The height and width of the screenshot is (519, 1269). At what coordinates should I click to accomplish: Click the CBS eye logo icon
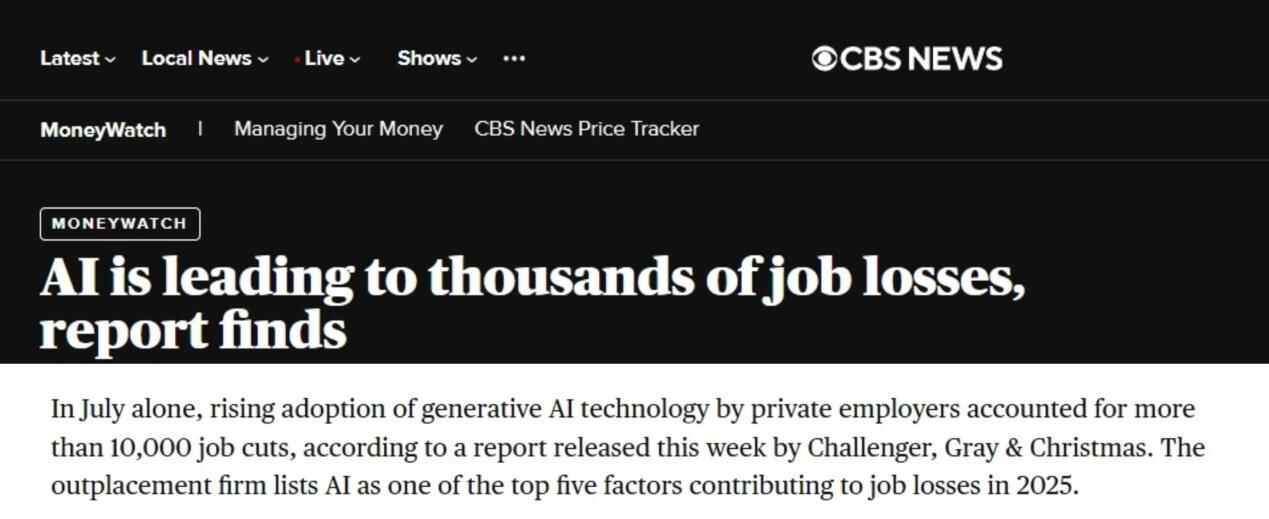[x=824, y=59]
